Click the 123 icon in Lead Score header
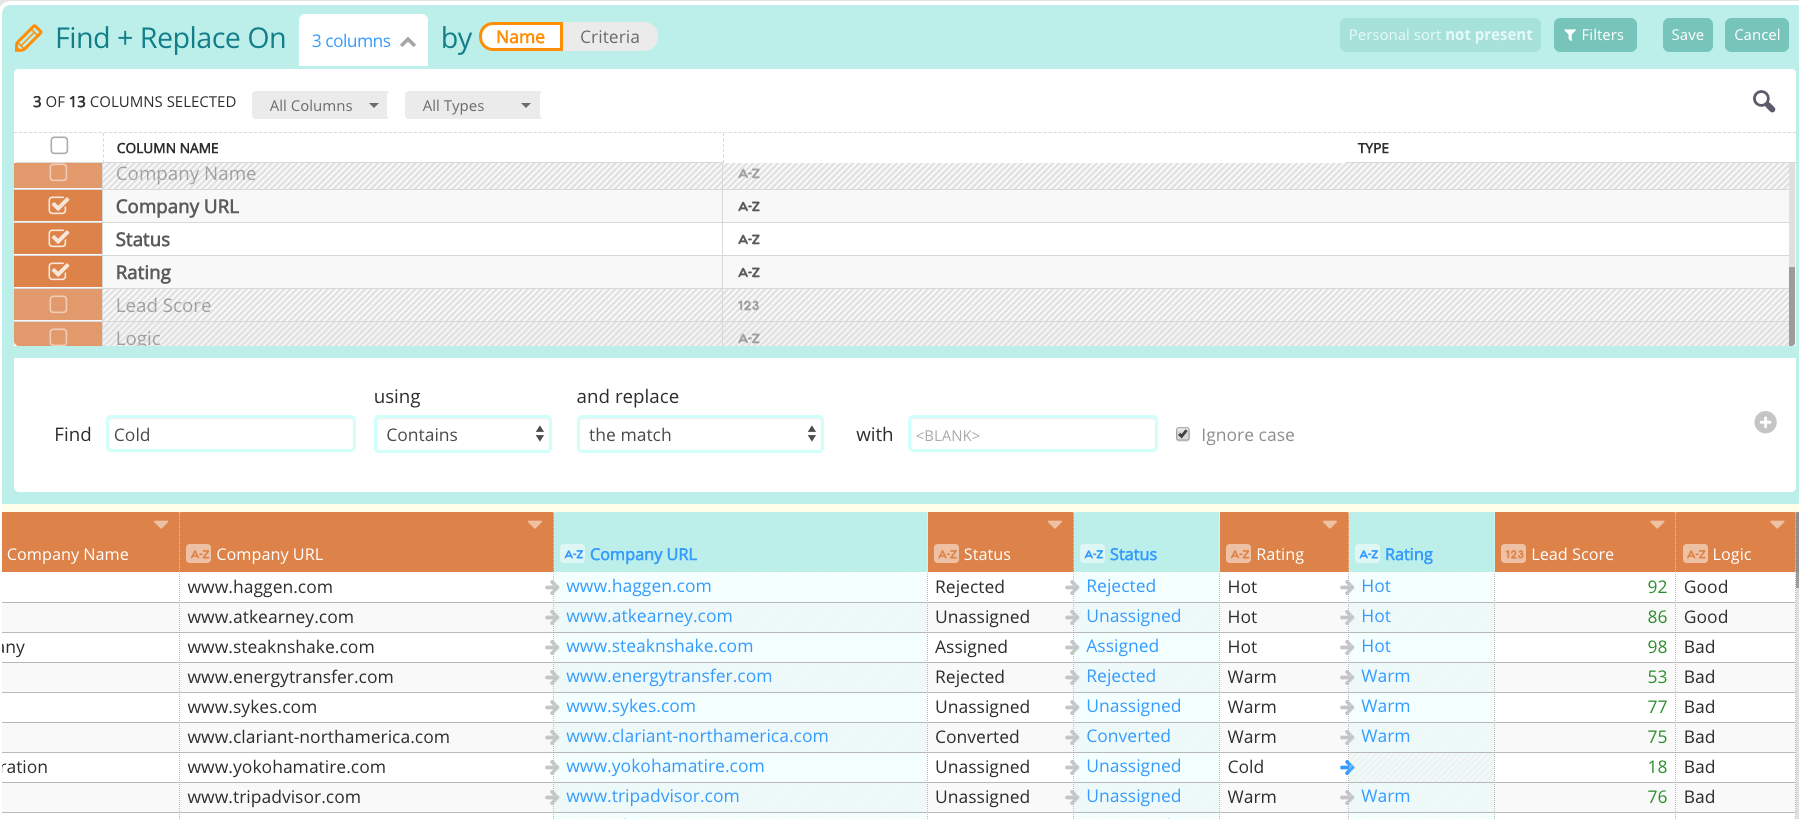 click(1514, 554)
